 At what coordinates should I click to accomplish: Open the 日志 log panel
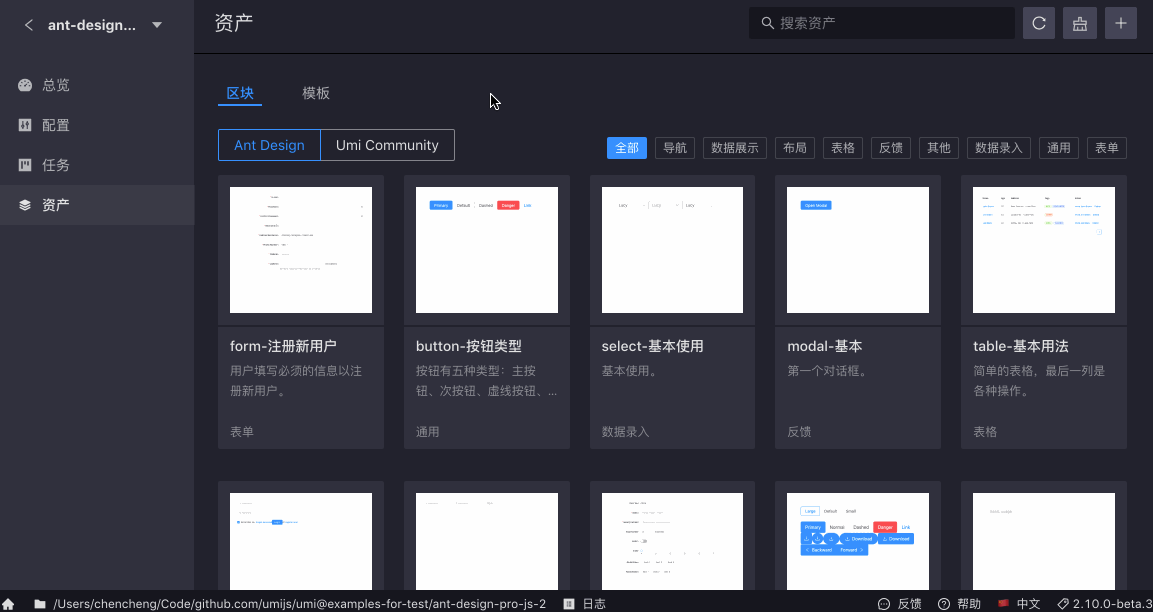594,604
